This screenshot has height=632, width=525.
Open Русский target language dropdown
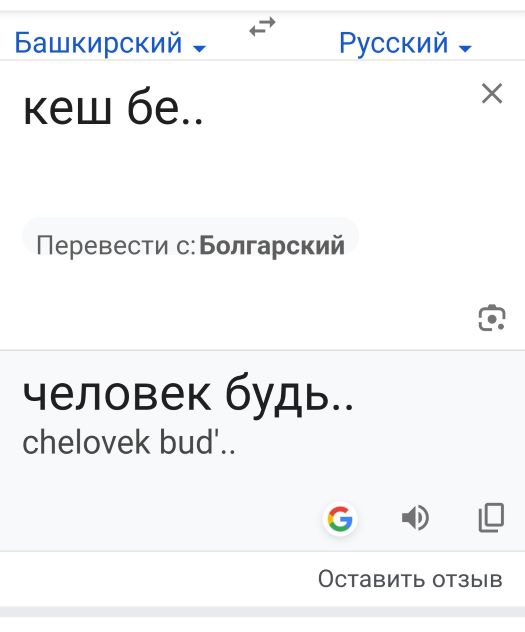tap(405, 43)
